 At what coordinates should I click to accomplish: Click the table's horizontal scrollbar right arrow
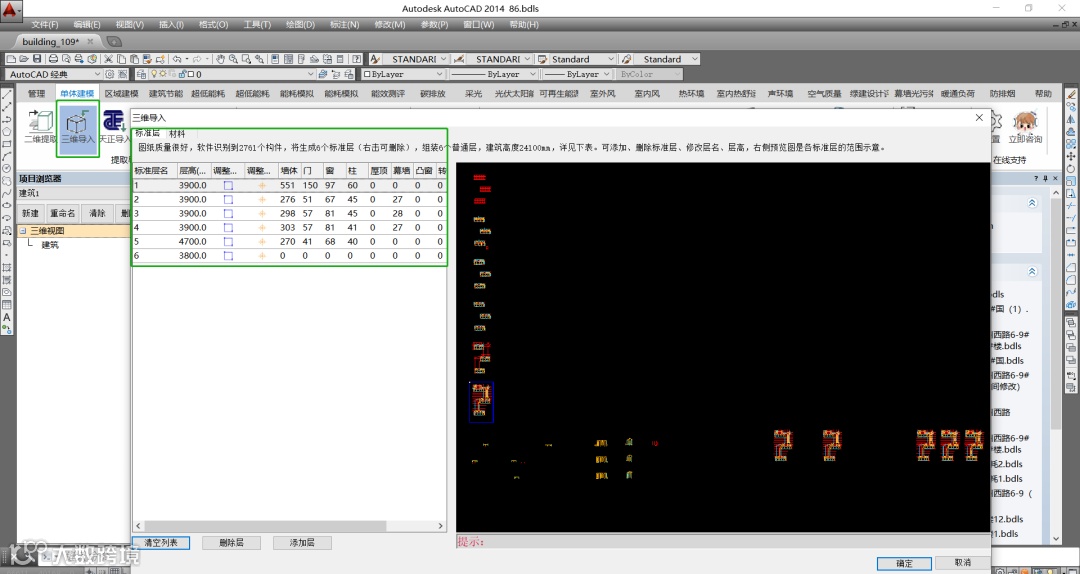442,526
